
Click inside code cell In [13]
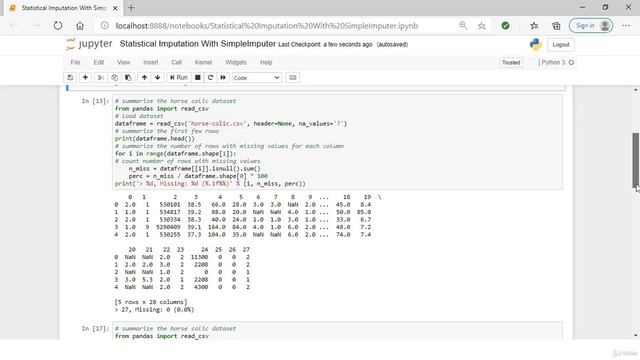click(337, 142)
